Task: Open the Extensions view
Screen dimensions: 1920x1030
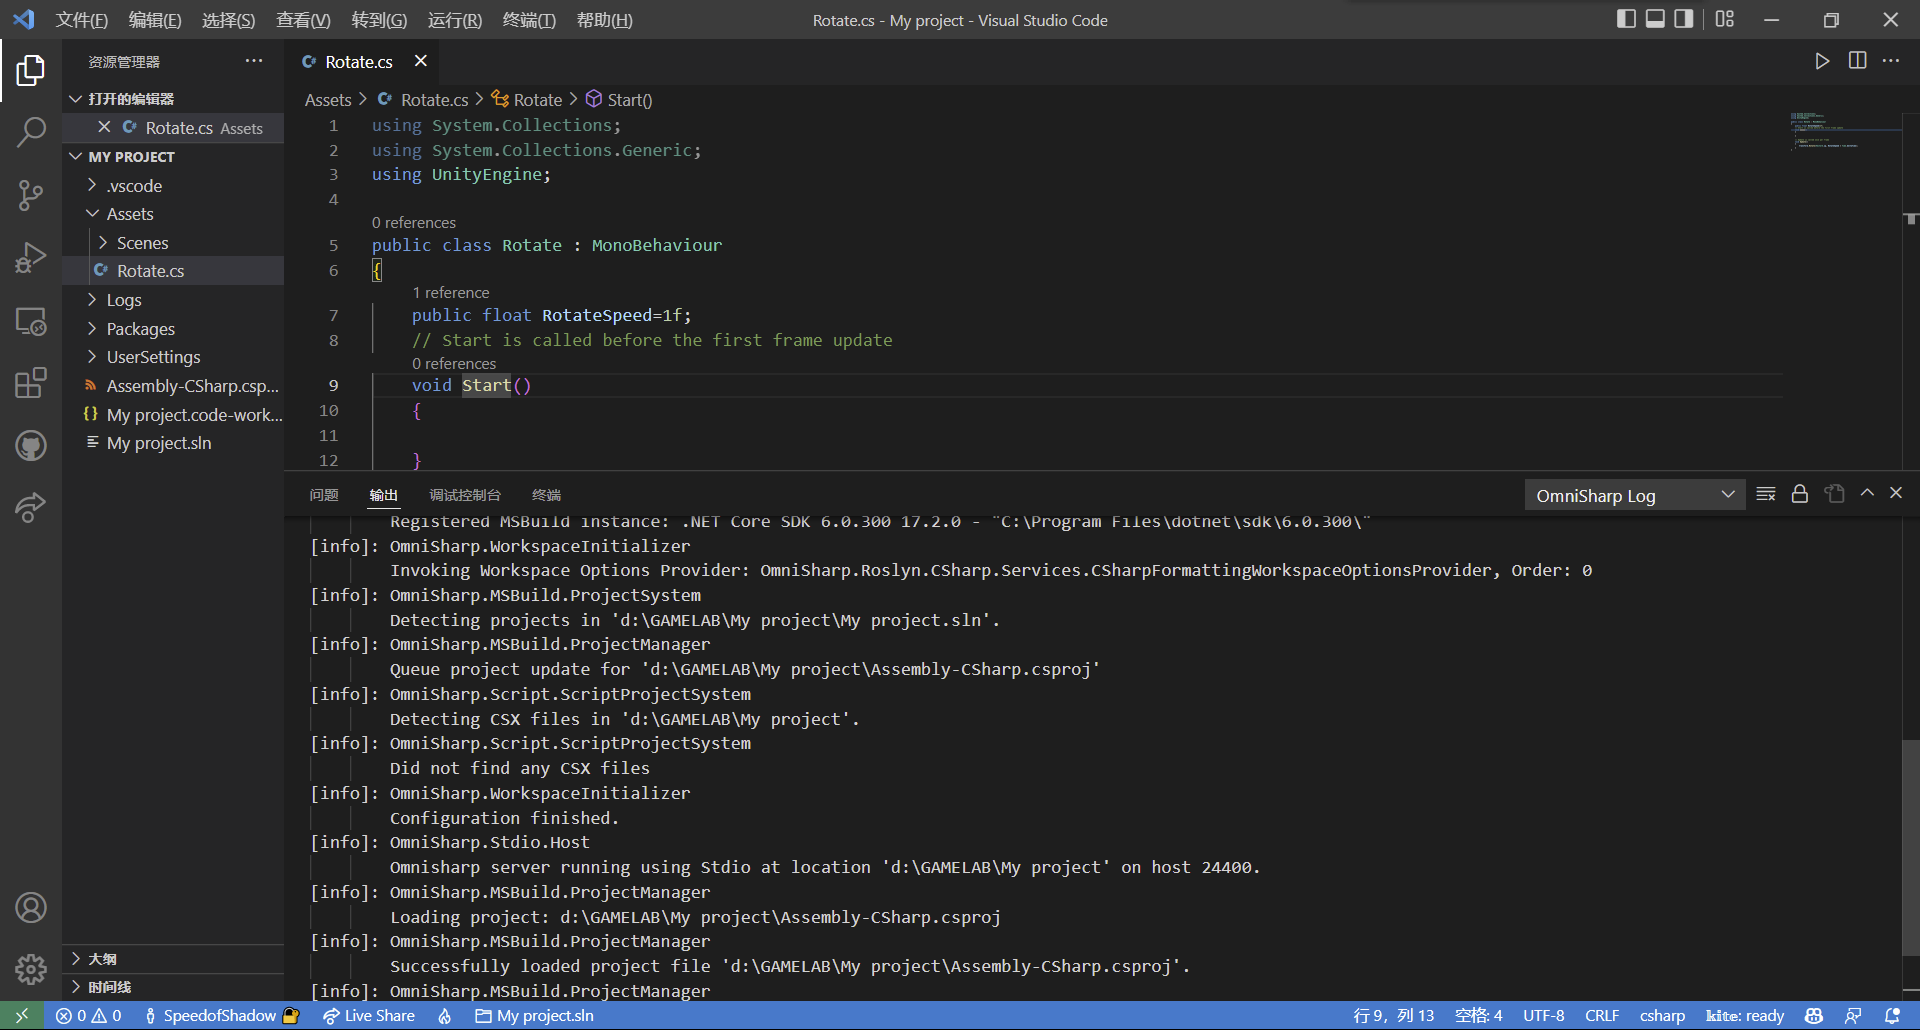Action: pos(31,383)
